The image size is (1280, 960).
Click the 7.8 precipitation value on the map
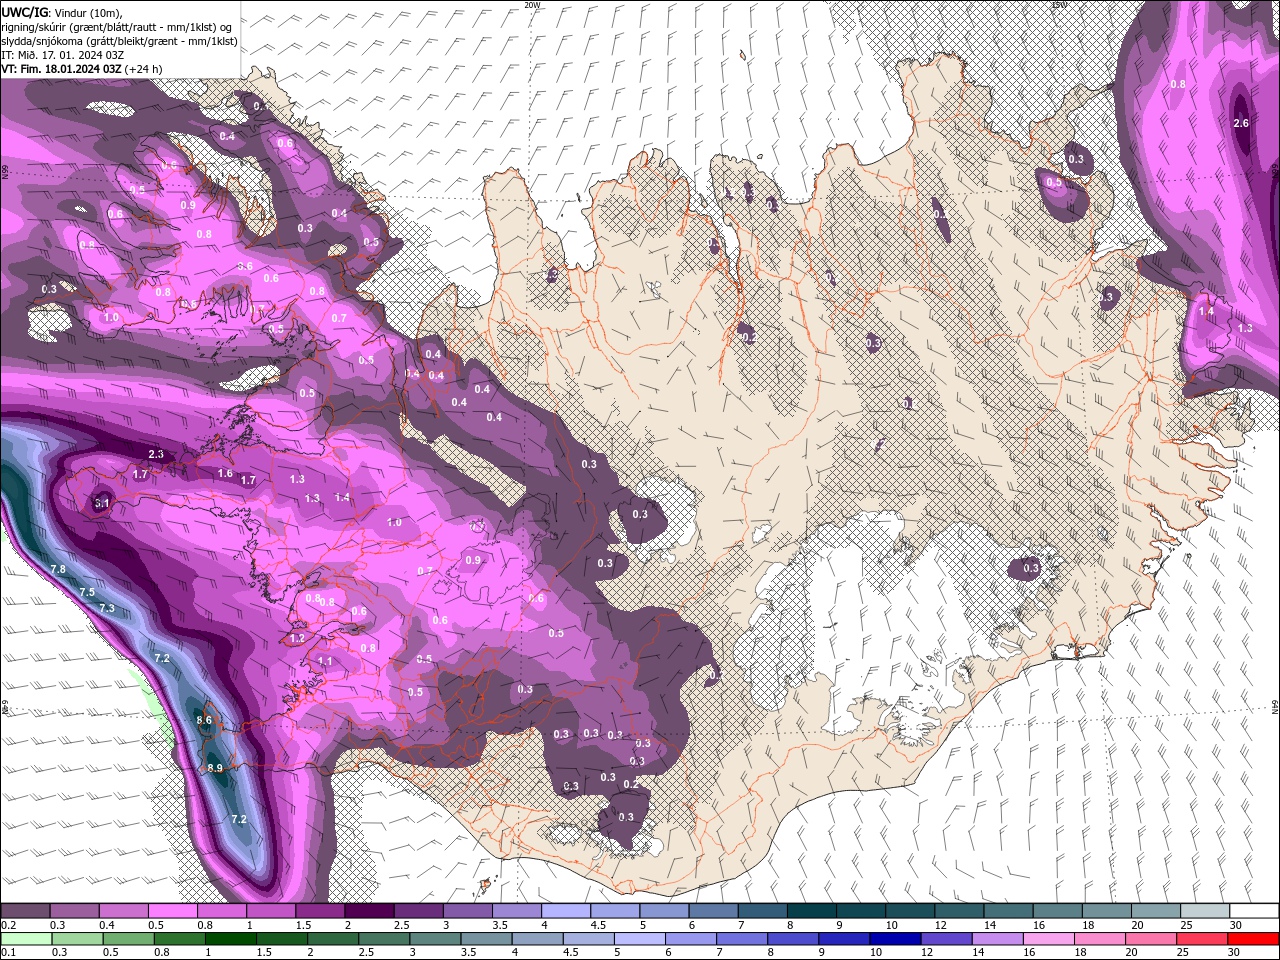coord(58,569)
